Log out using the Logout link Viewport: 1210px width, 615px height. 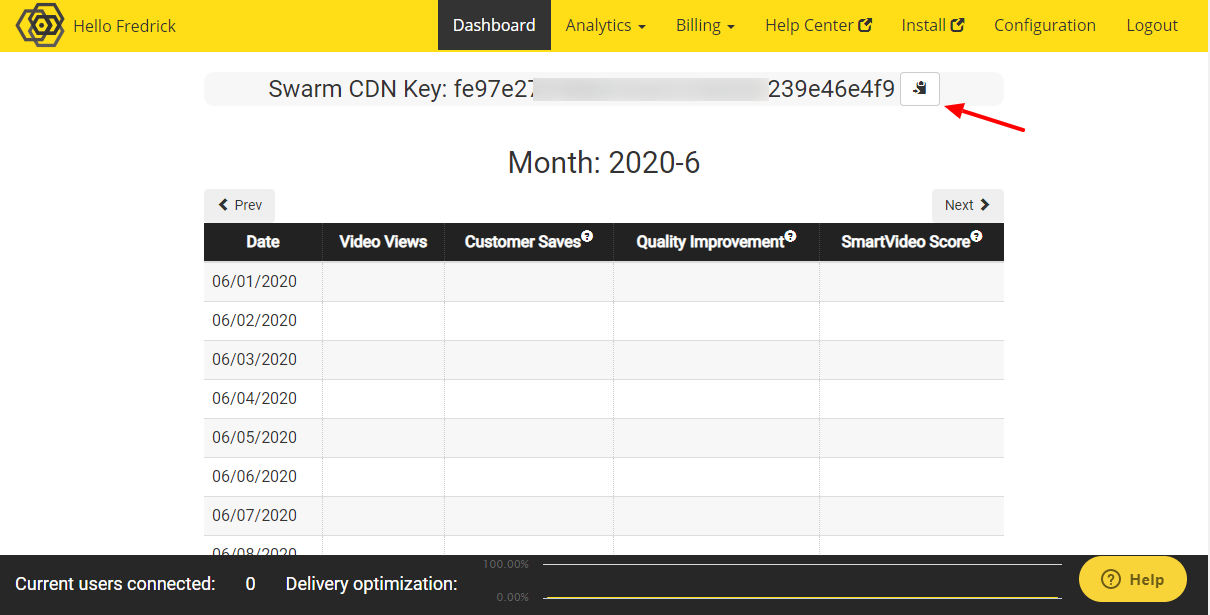click(1152, 25)
